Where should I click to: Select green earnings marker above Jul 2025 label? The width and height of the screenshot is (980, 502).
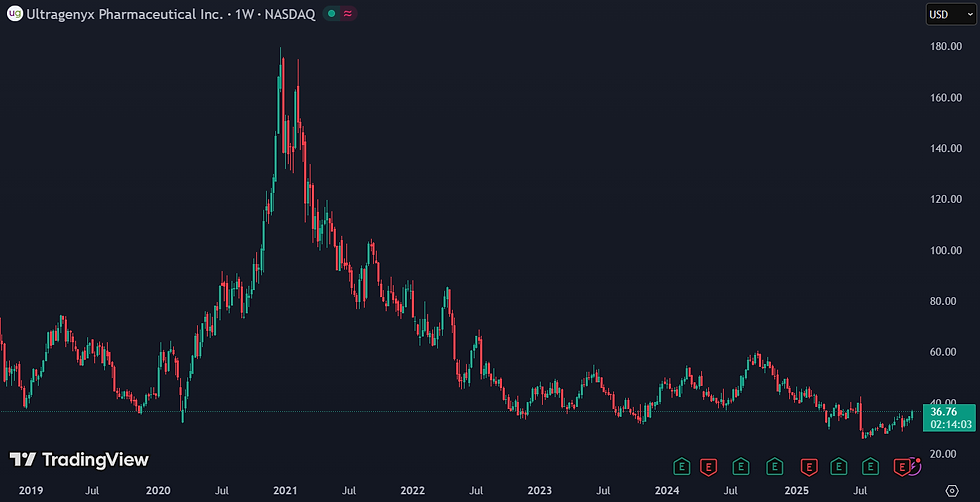(x=870, y=466)
